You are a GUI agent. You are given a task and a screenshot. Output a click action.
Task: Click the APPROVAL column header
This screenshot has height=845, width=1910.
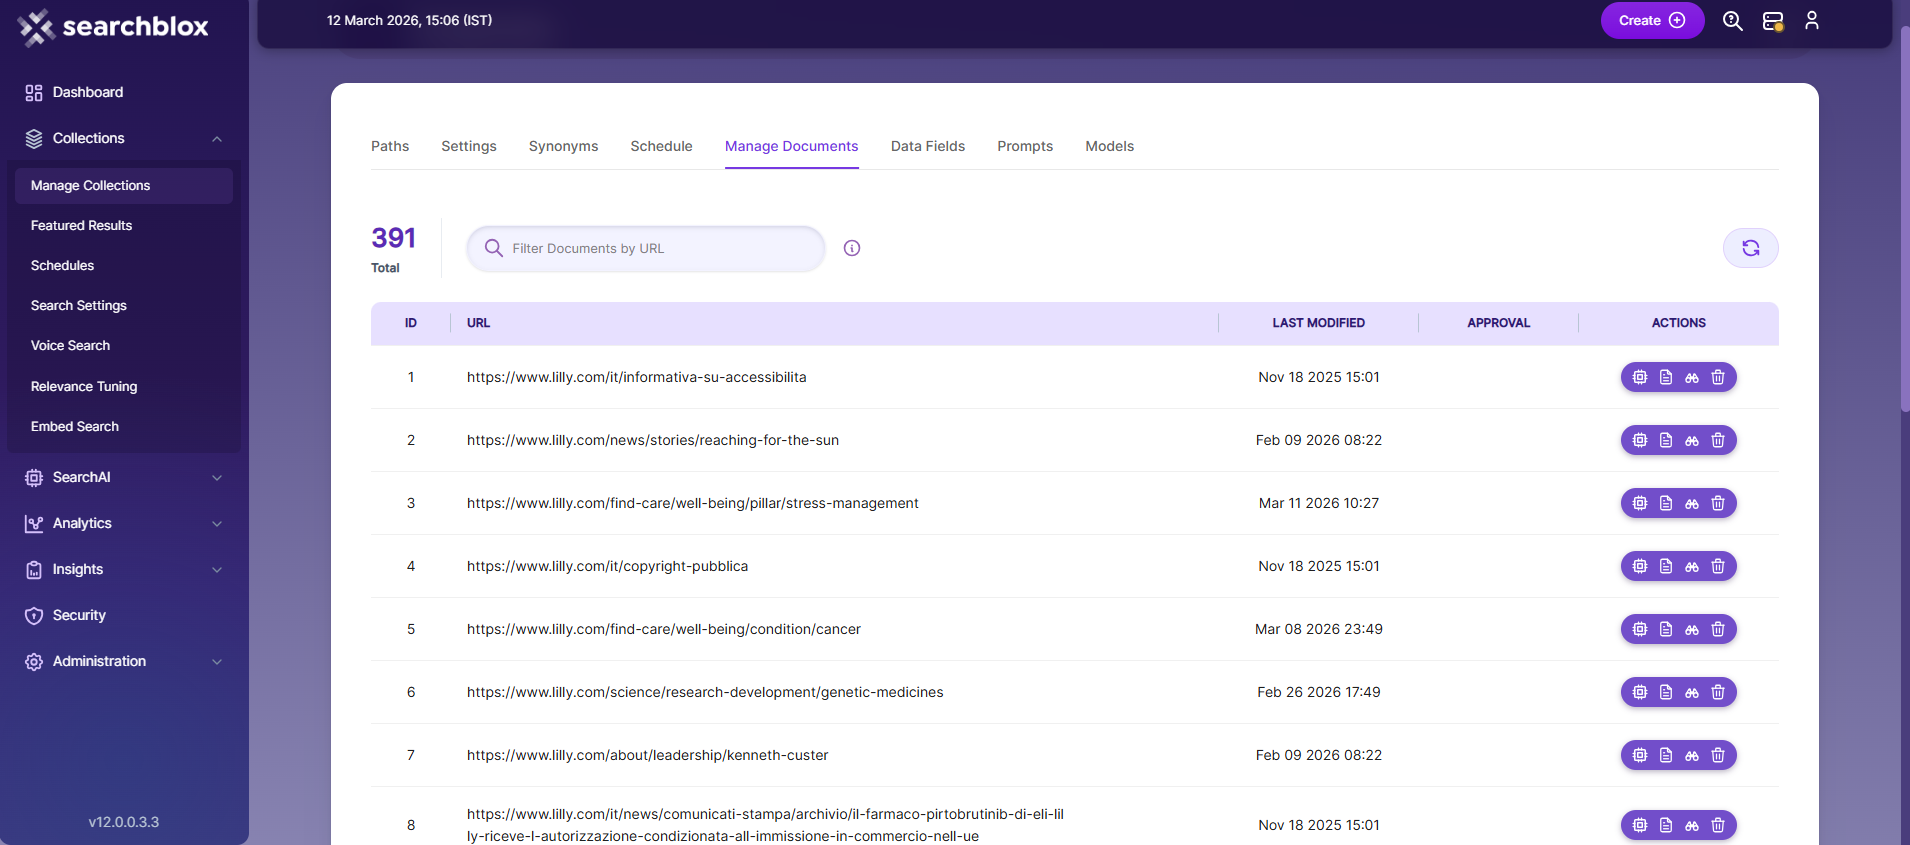click(1498, 323)
